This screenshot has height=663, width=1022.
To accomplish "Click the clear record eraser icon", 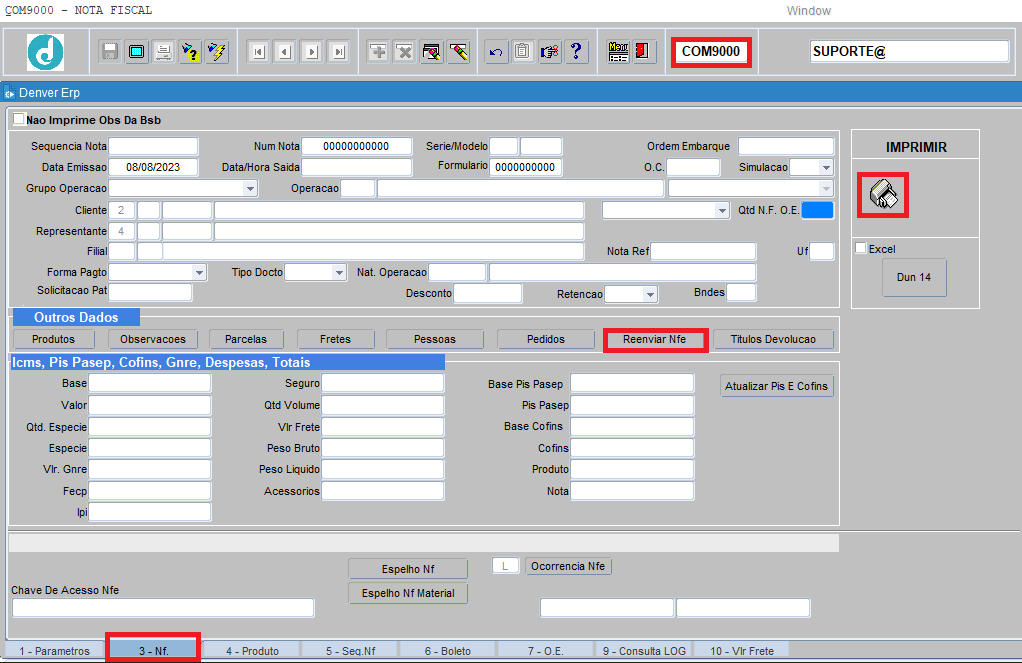I will tap(458, 52).
